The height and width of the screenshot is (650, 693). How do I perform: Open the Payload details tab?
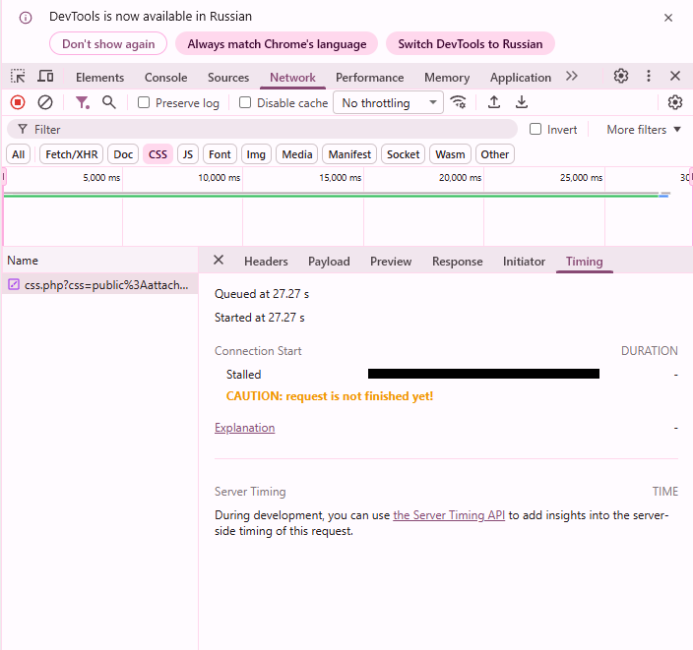point(329,261)
